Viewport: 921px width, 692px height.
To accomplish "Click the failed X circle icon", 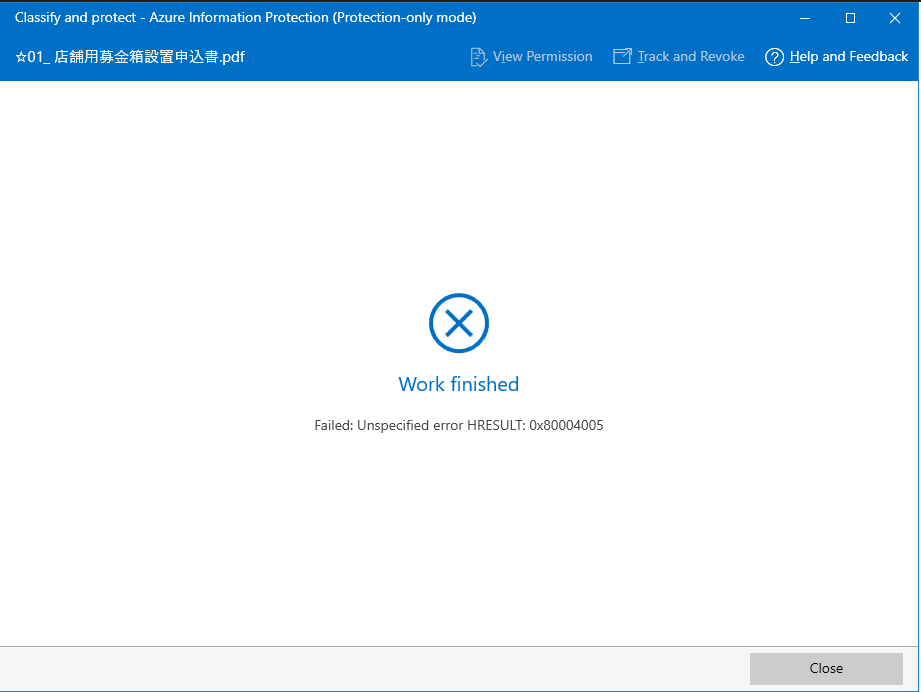I will [459, 323].
